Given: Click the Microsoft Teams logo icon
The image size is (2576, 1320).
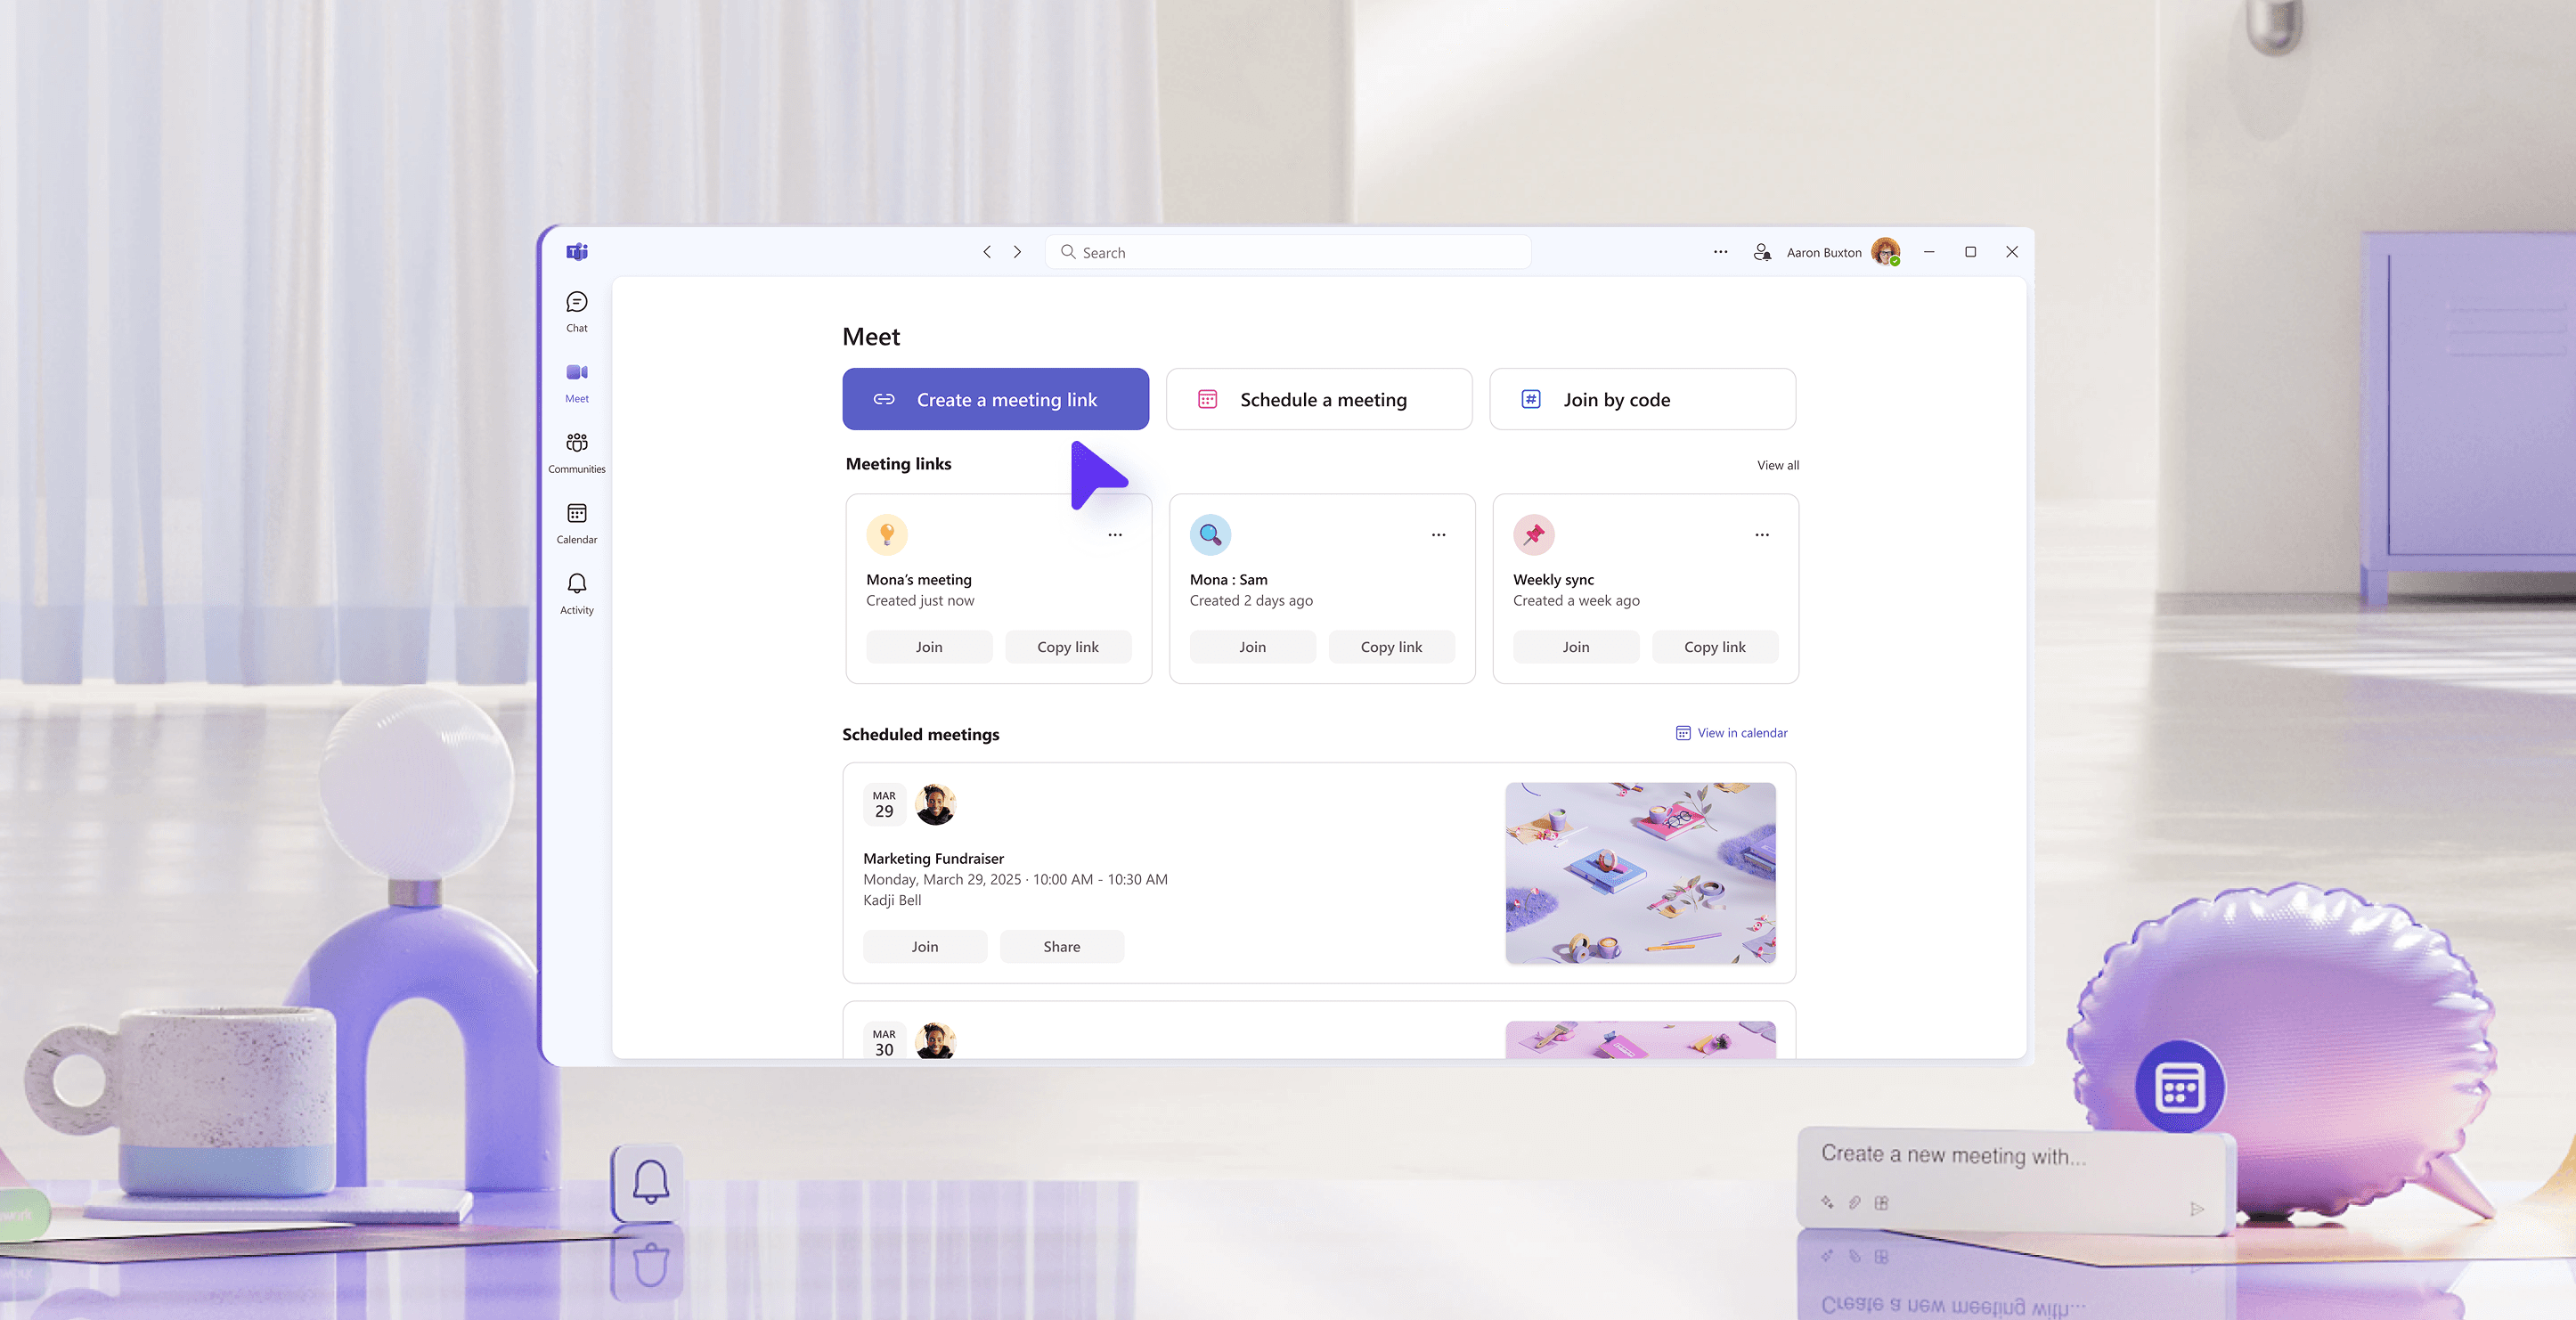Looking at the screenshot, I should pos(577,252).
